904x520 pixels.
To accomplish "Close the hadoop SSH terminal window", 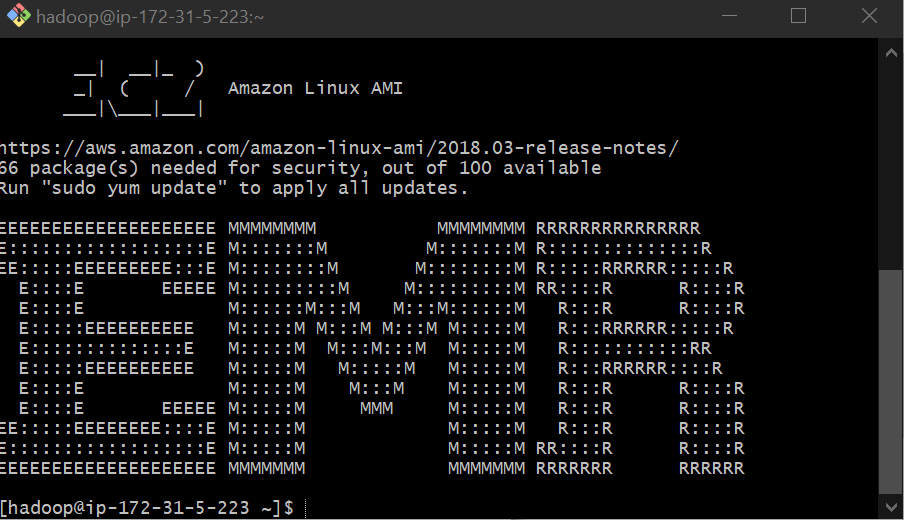I will pos(869,16).
